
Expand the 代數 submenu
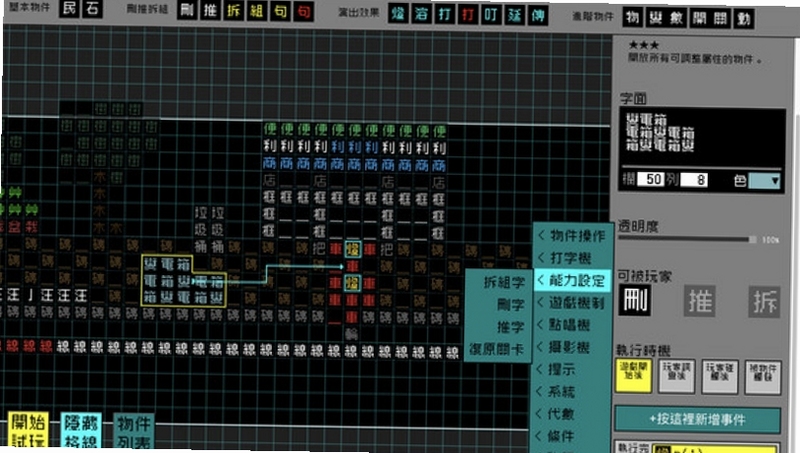pyautogui.click(x=571, y=414)
